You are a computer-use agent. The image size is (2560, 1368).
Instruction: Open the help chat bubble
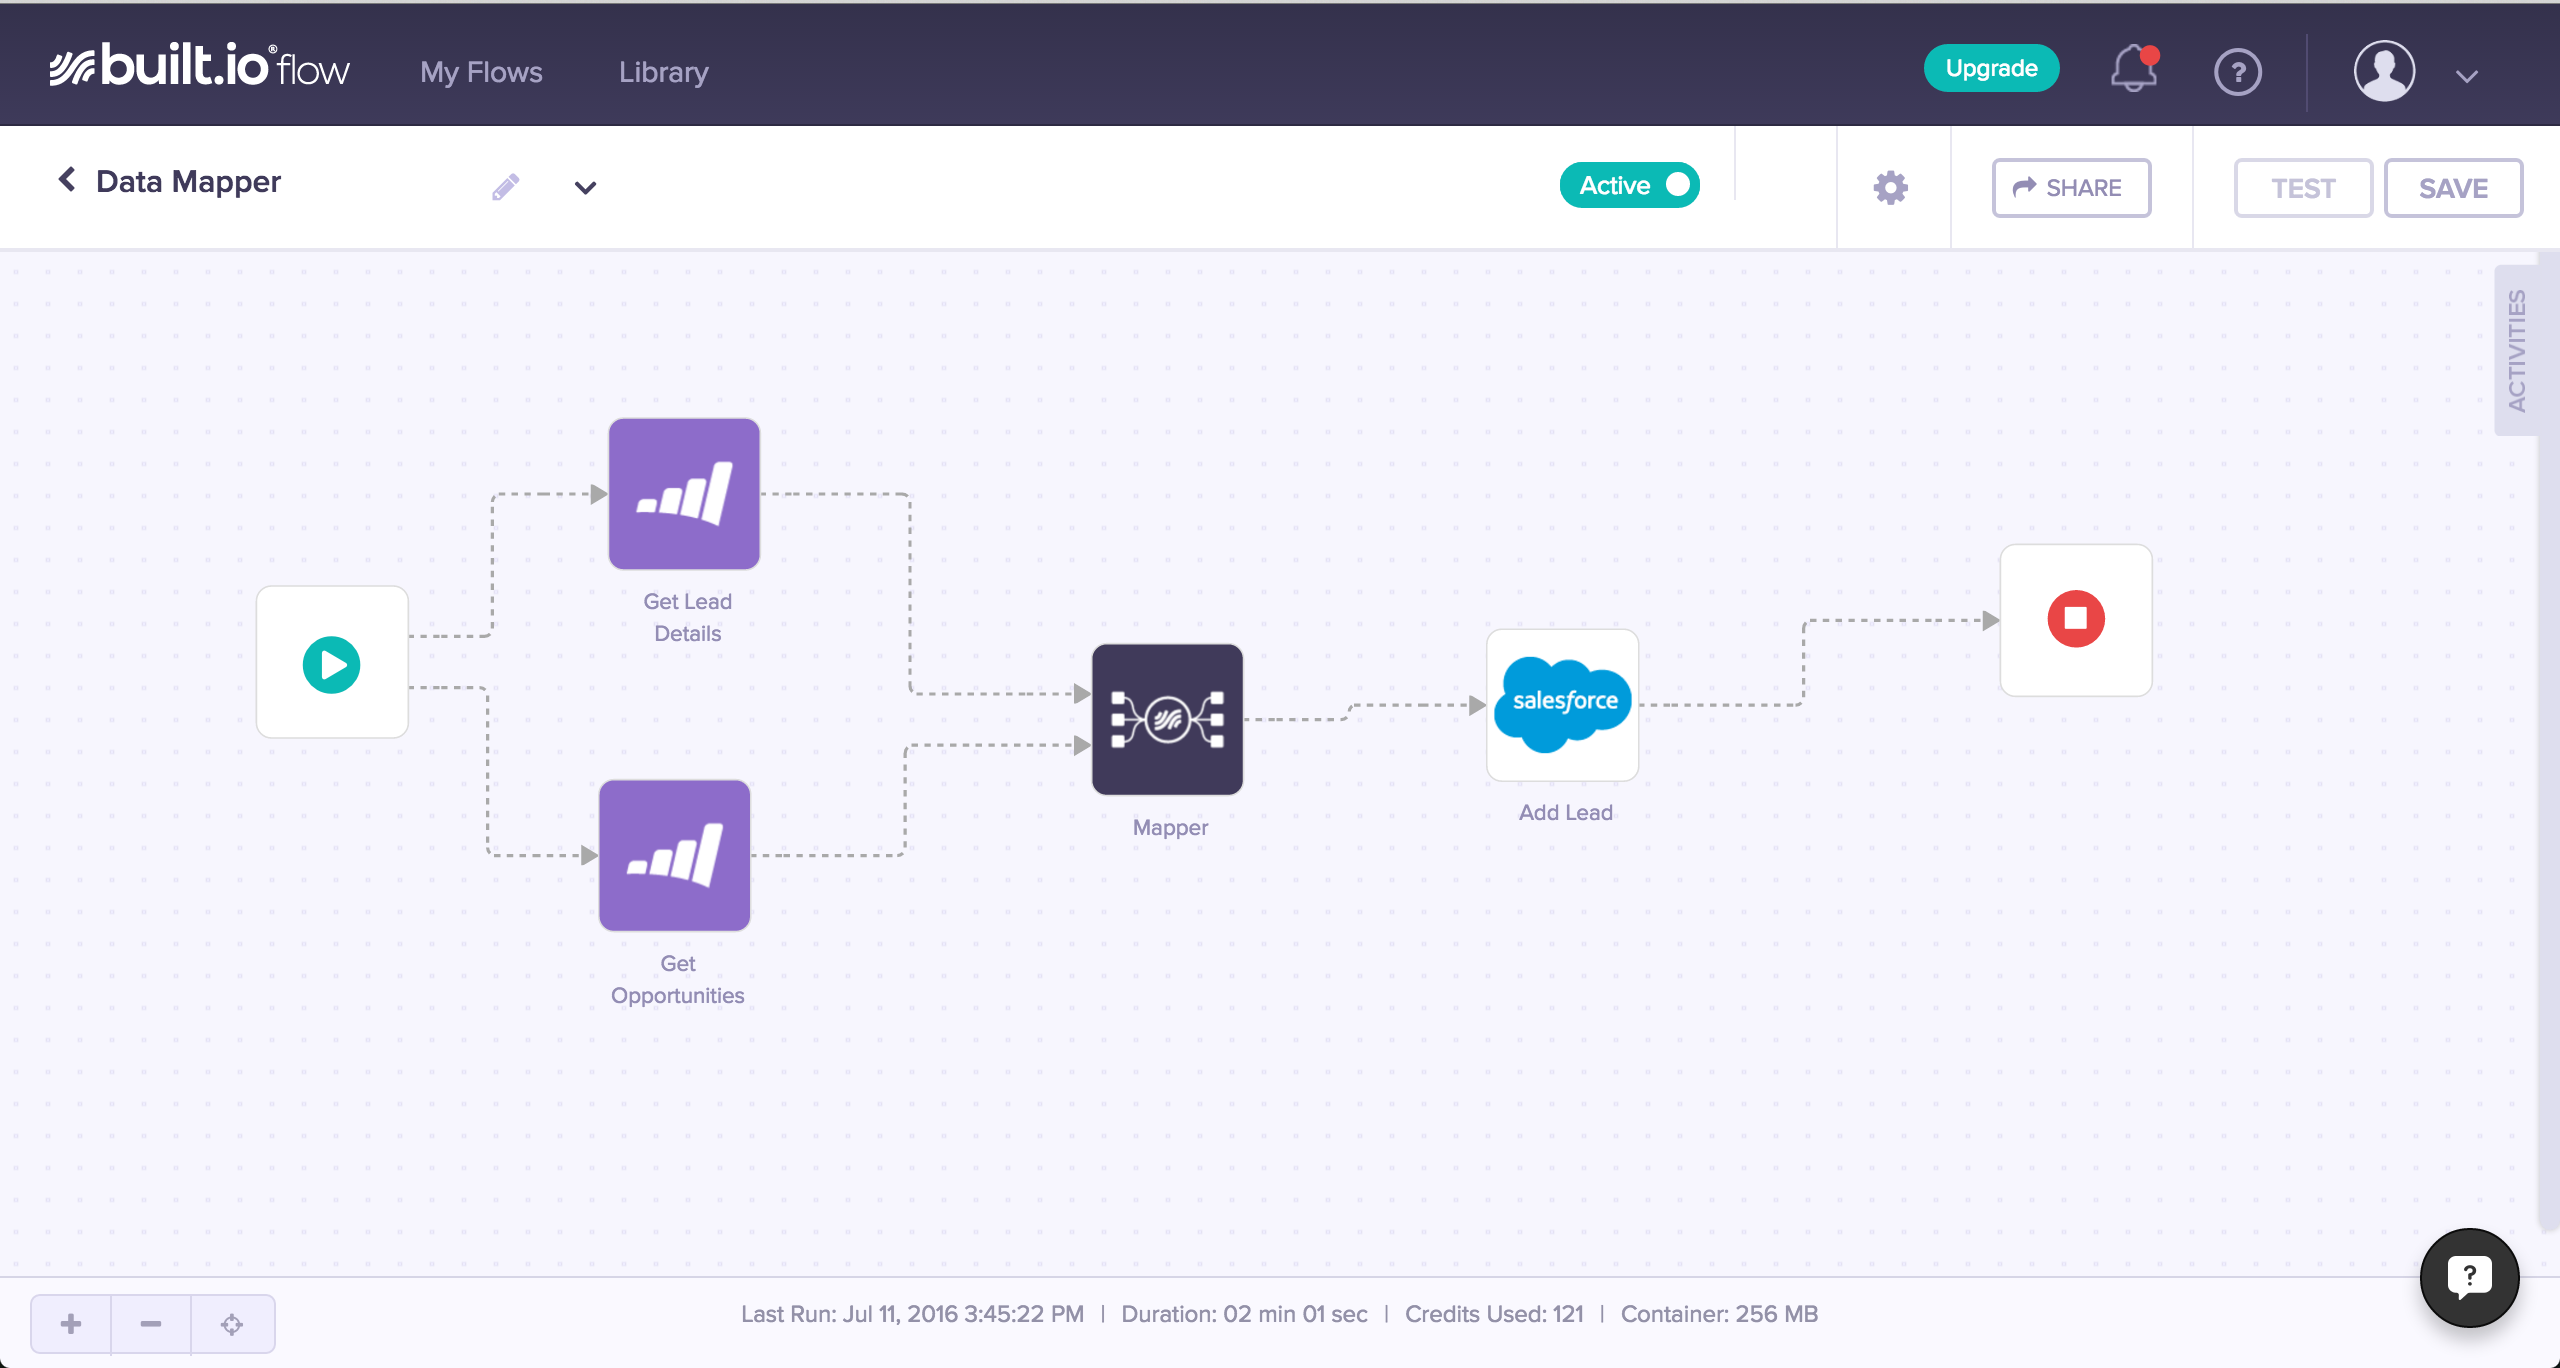pos(2468,1277)
